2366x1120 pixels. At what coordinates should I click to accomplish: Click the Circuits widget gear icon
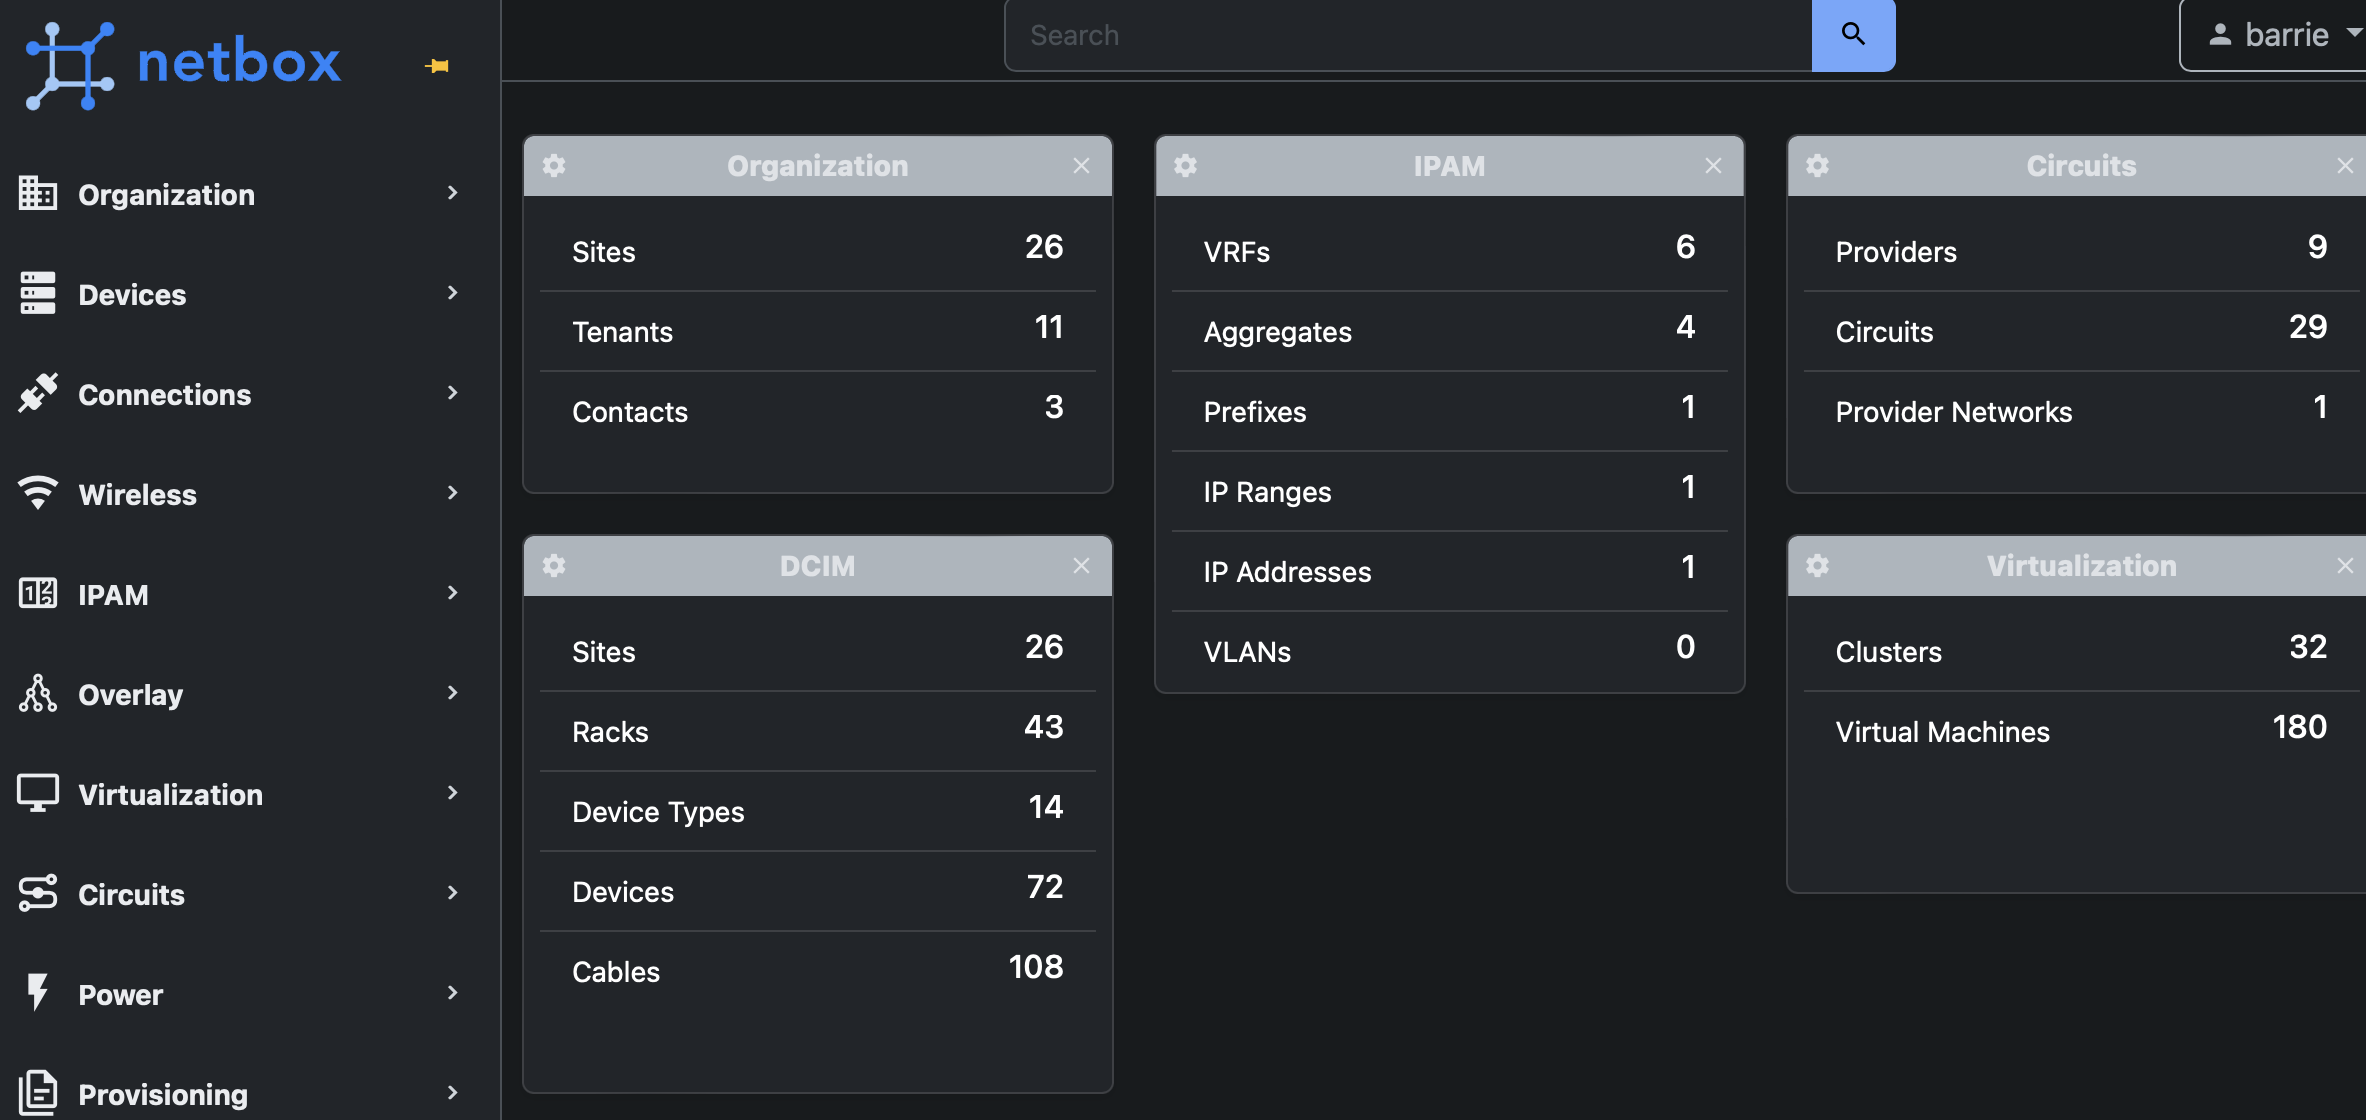(x=1817, y=166)
